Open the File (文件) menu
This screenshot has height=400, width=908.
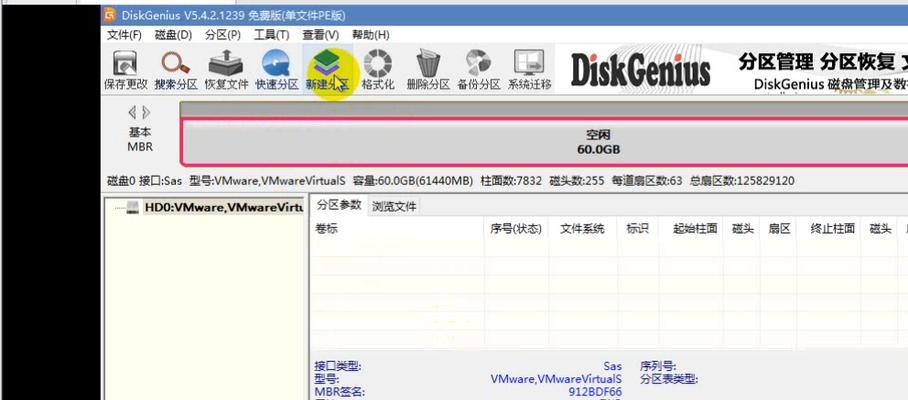124,35
